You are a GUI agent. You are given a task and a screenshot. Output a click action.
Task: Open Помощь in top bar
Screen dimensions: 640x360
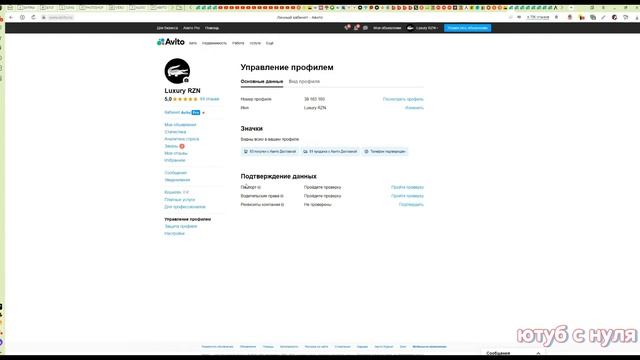pos(212,28)
